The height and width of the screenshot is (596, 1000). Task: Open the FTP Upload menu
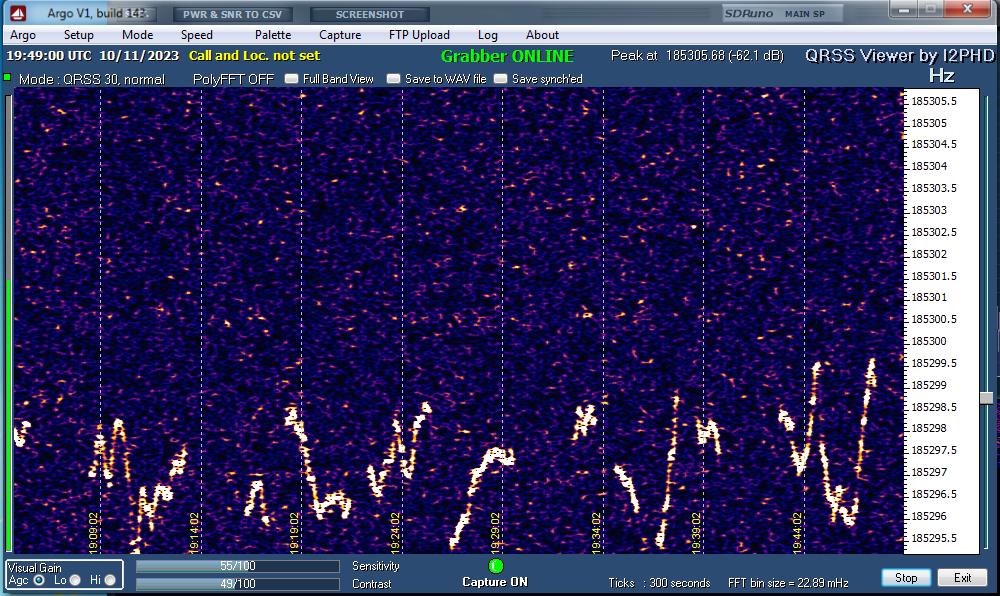coord(419,35)
